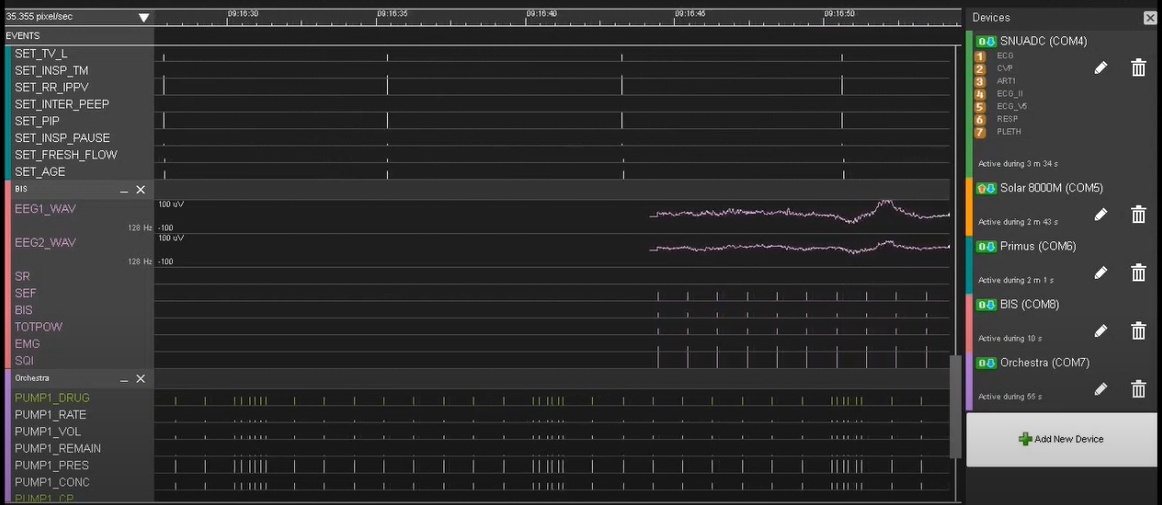The image size is (1162, 505).
Task: Toggle Primus (COM6) connection status indicator
Action: click(x=986, y=247)
